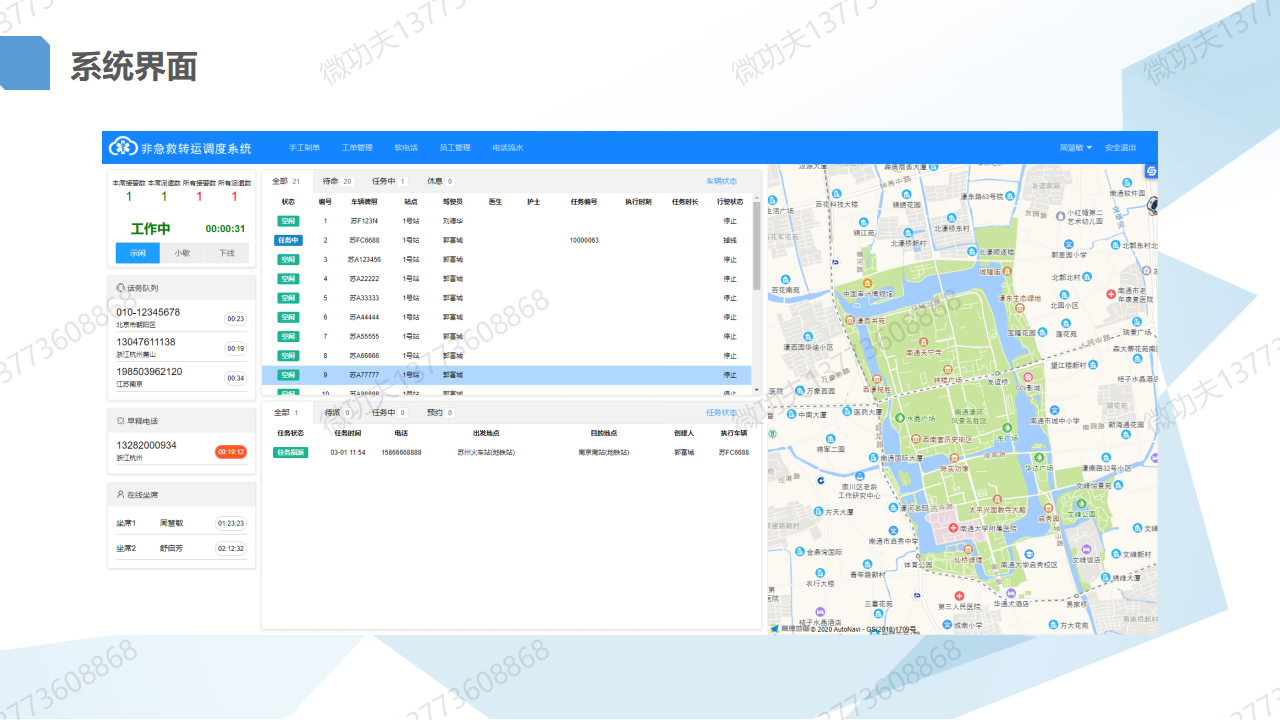This screenshot has height=720, width=1280.
Task: Expand the 任务状态 filter link
Action: [x=721, y=412]
